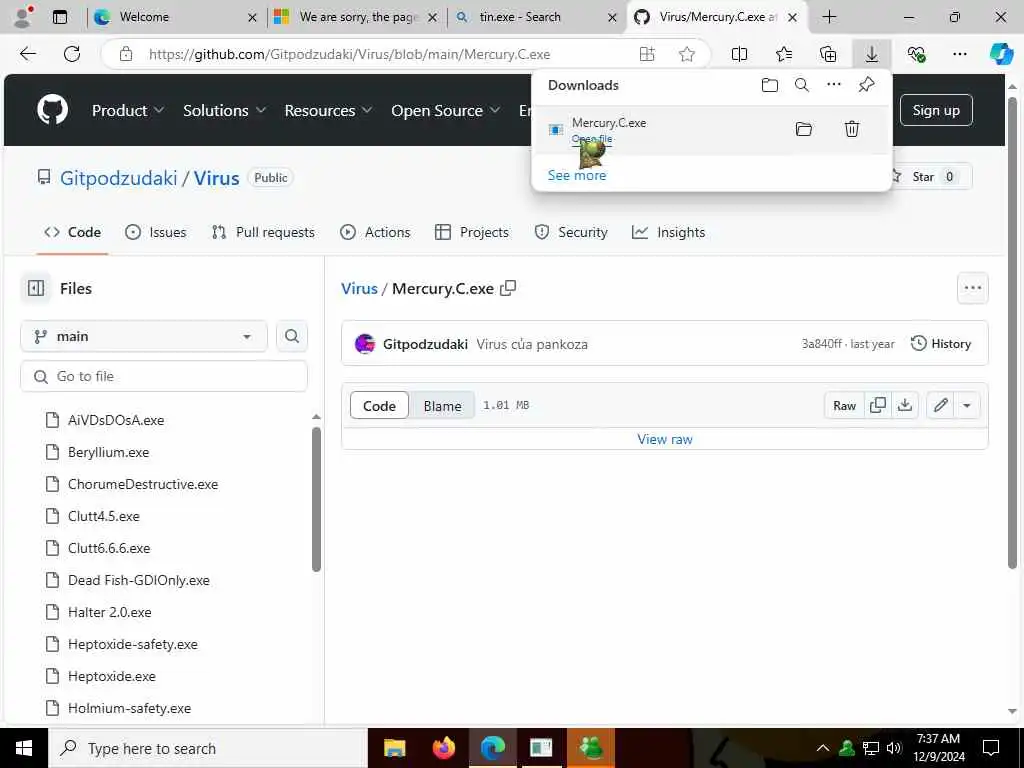Open Firefox from taskbar

click(x=443, y=748)
